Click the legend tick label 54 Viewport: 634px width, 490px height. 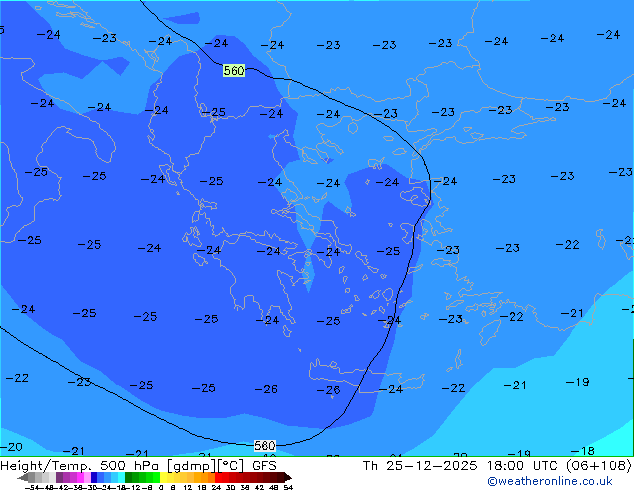pos(288,487)
